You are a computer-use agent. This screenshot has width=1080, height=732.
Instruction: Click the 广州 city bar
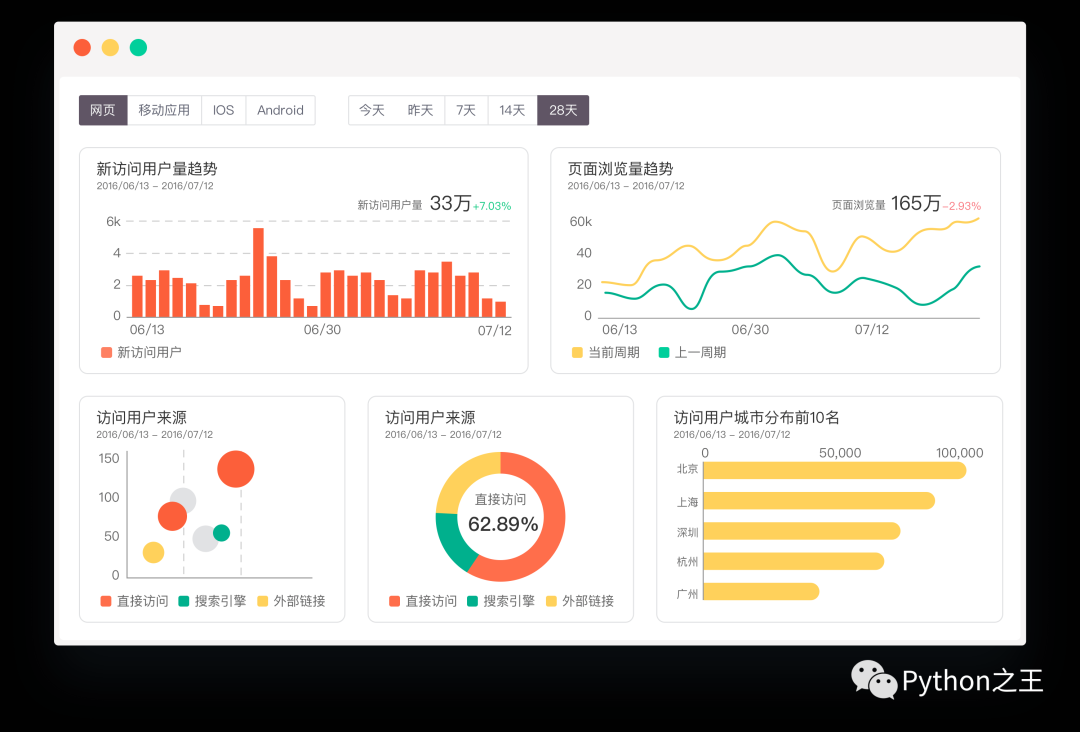(761, 592)
